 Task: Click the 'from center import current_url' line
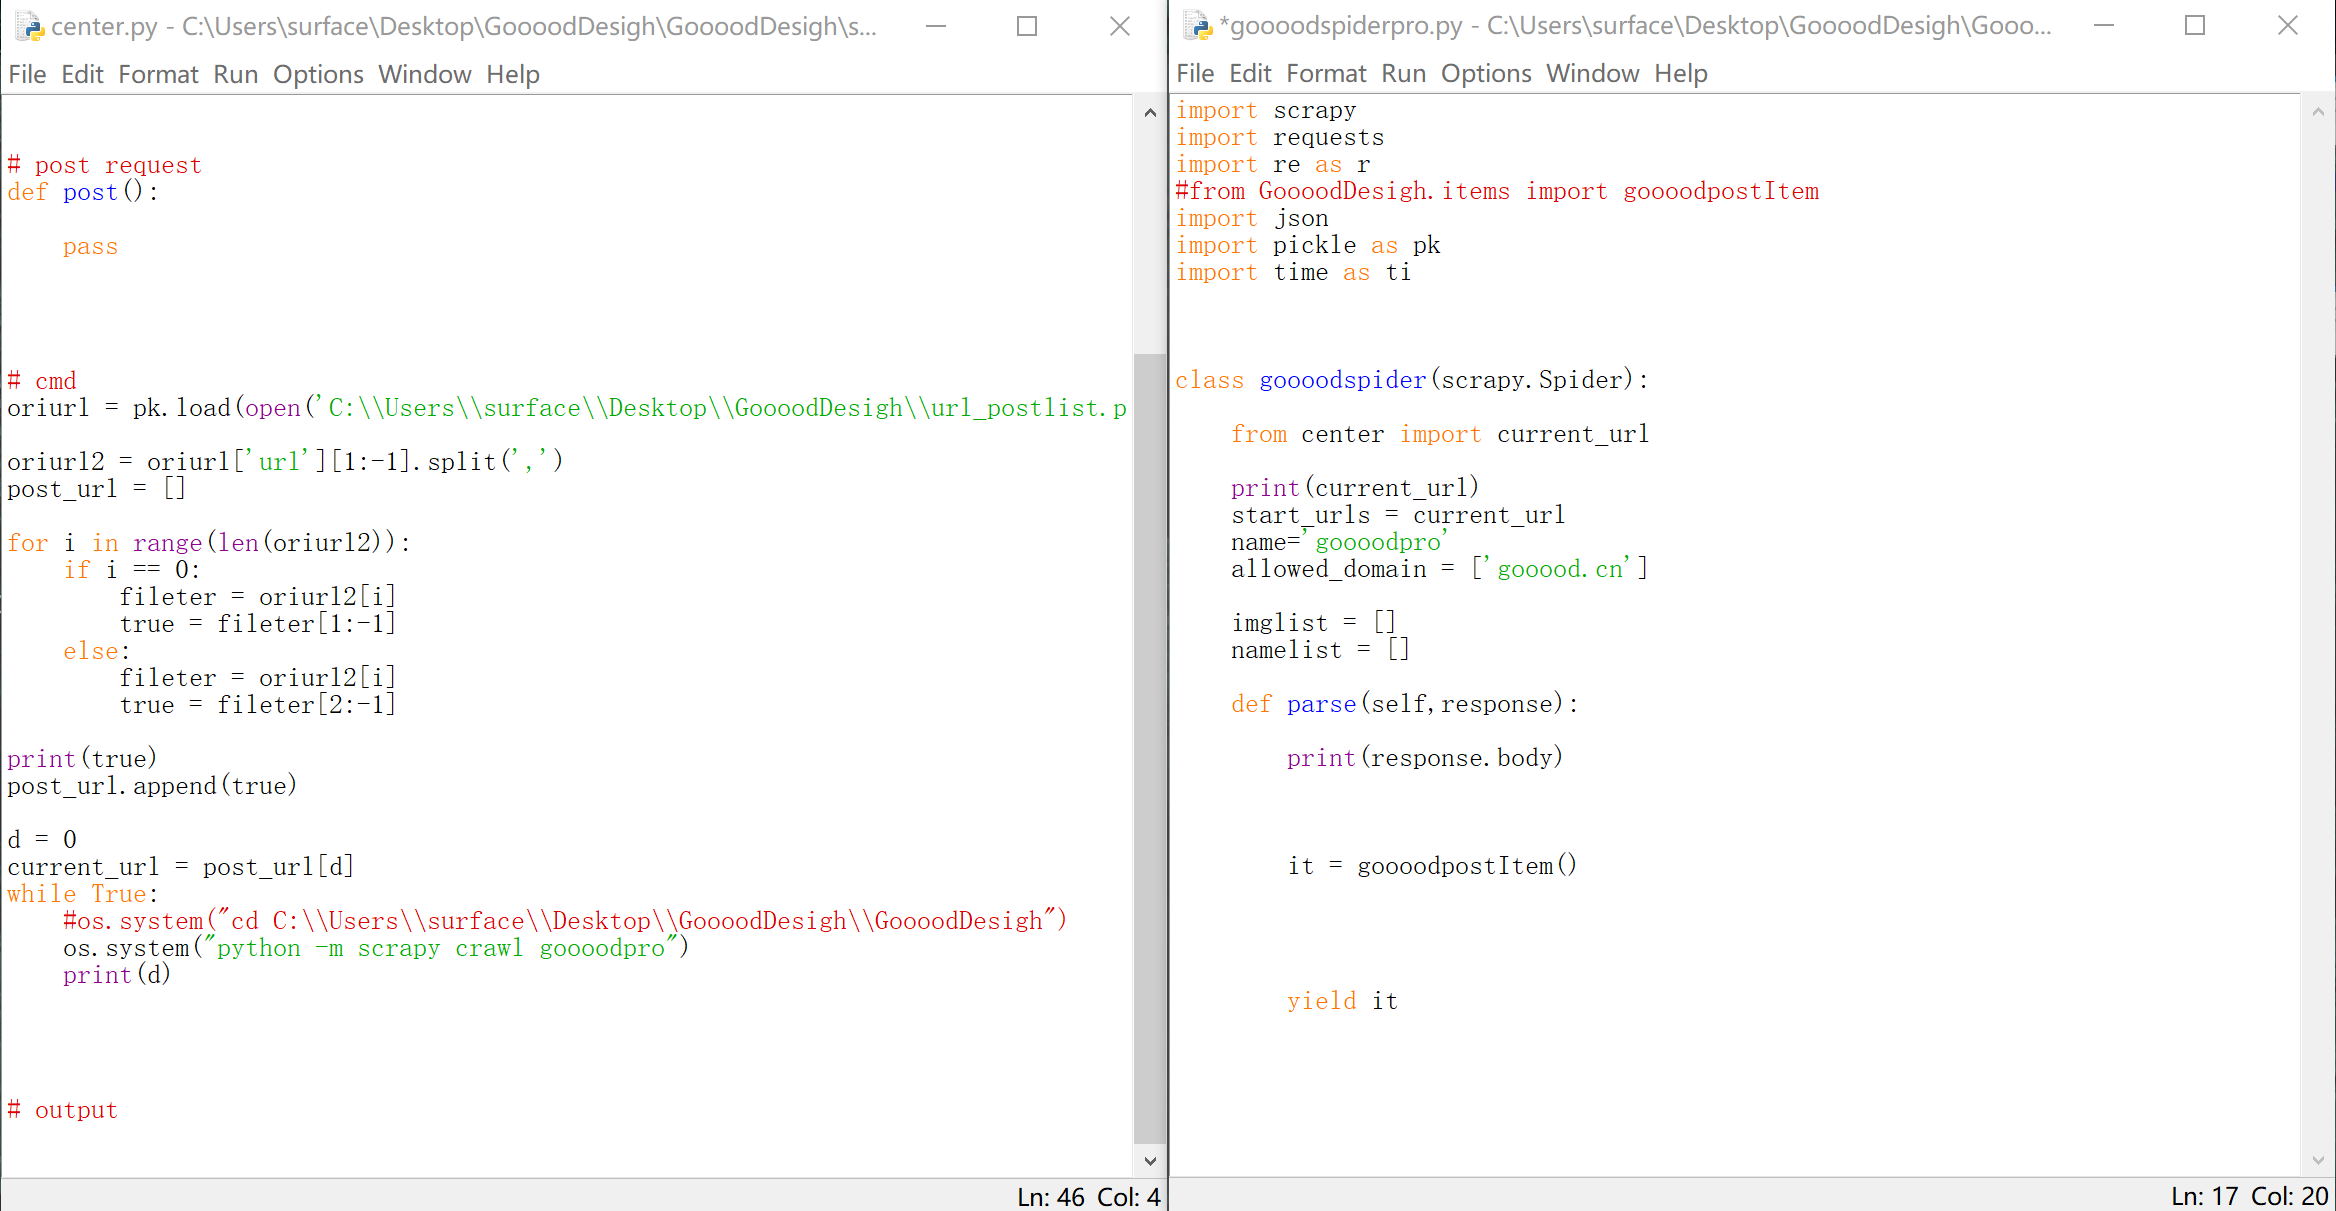point(1440,434)
